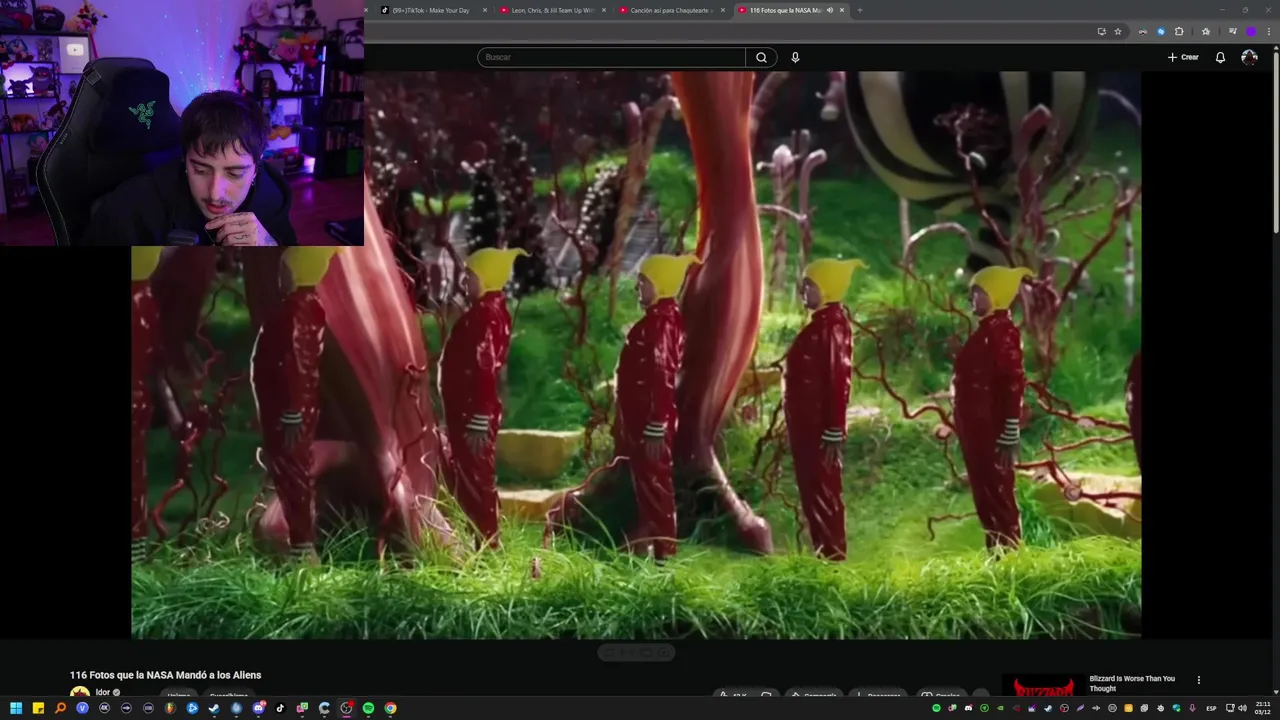Click the playing video frame

tap(636, 355)
